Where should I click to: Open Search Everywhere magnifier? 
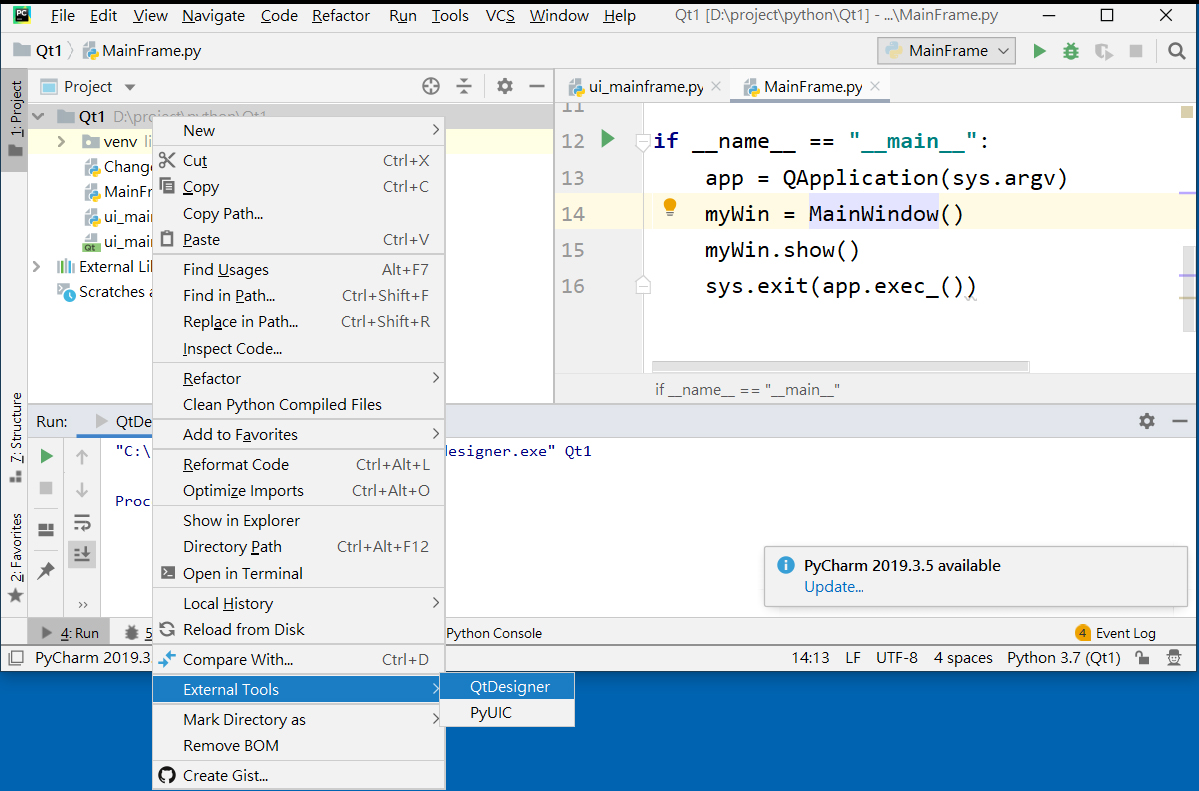point(1176,51)
